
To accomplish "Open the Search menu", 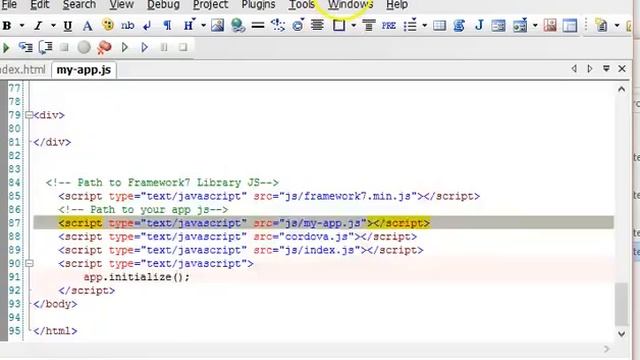I will 79,5.
